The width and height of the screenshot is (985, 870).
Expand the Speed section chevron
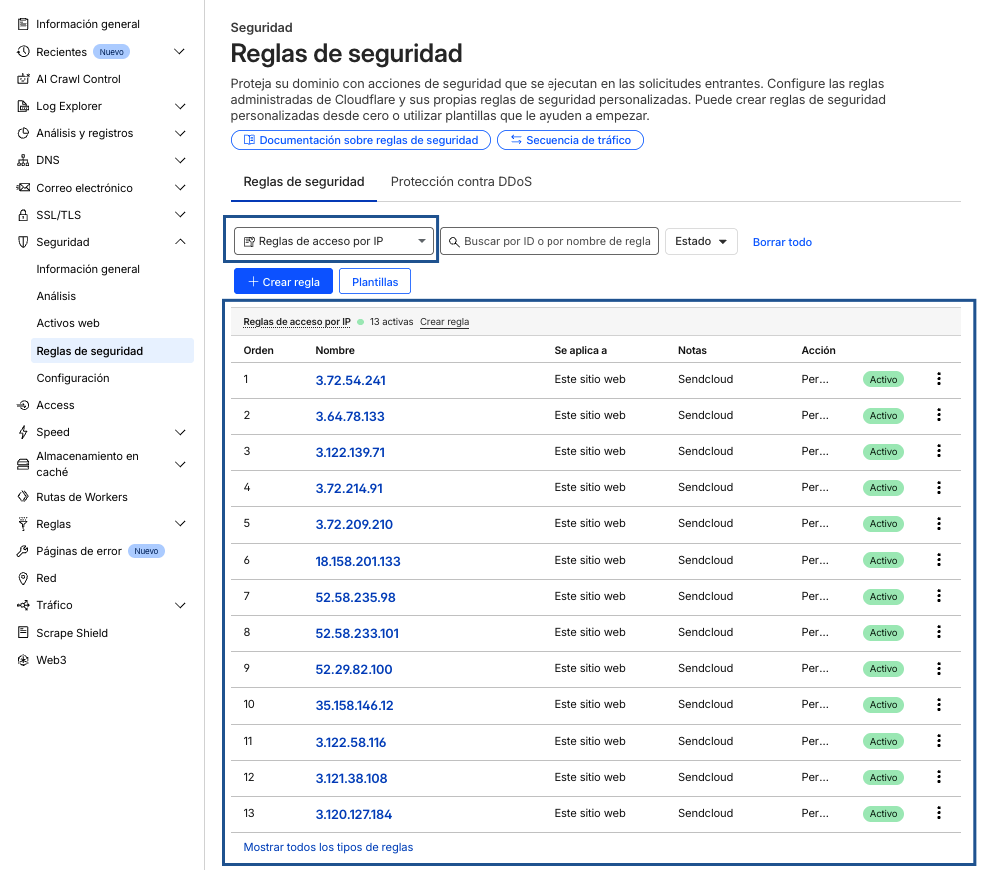pos(180,432)
